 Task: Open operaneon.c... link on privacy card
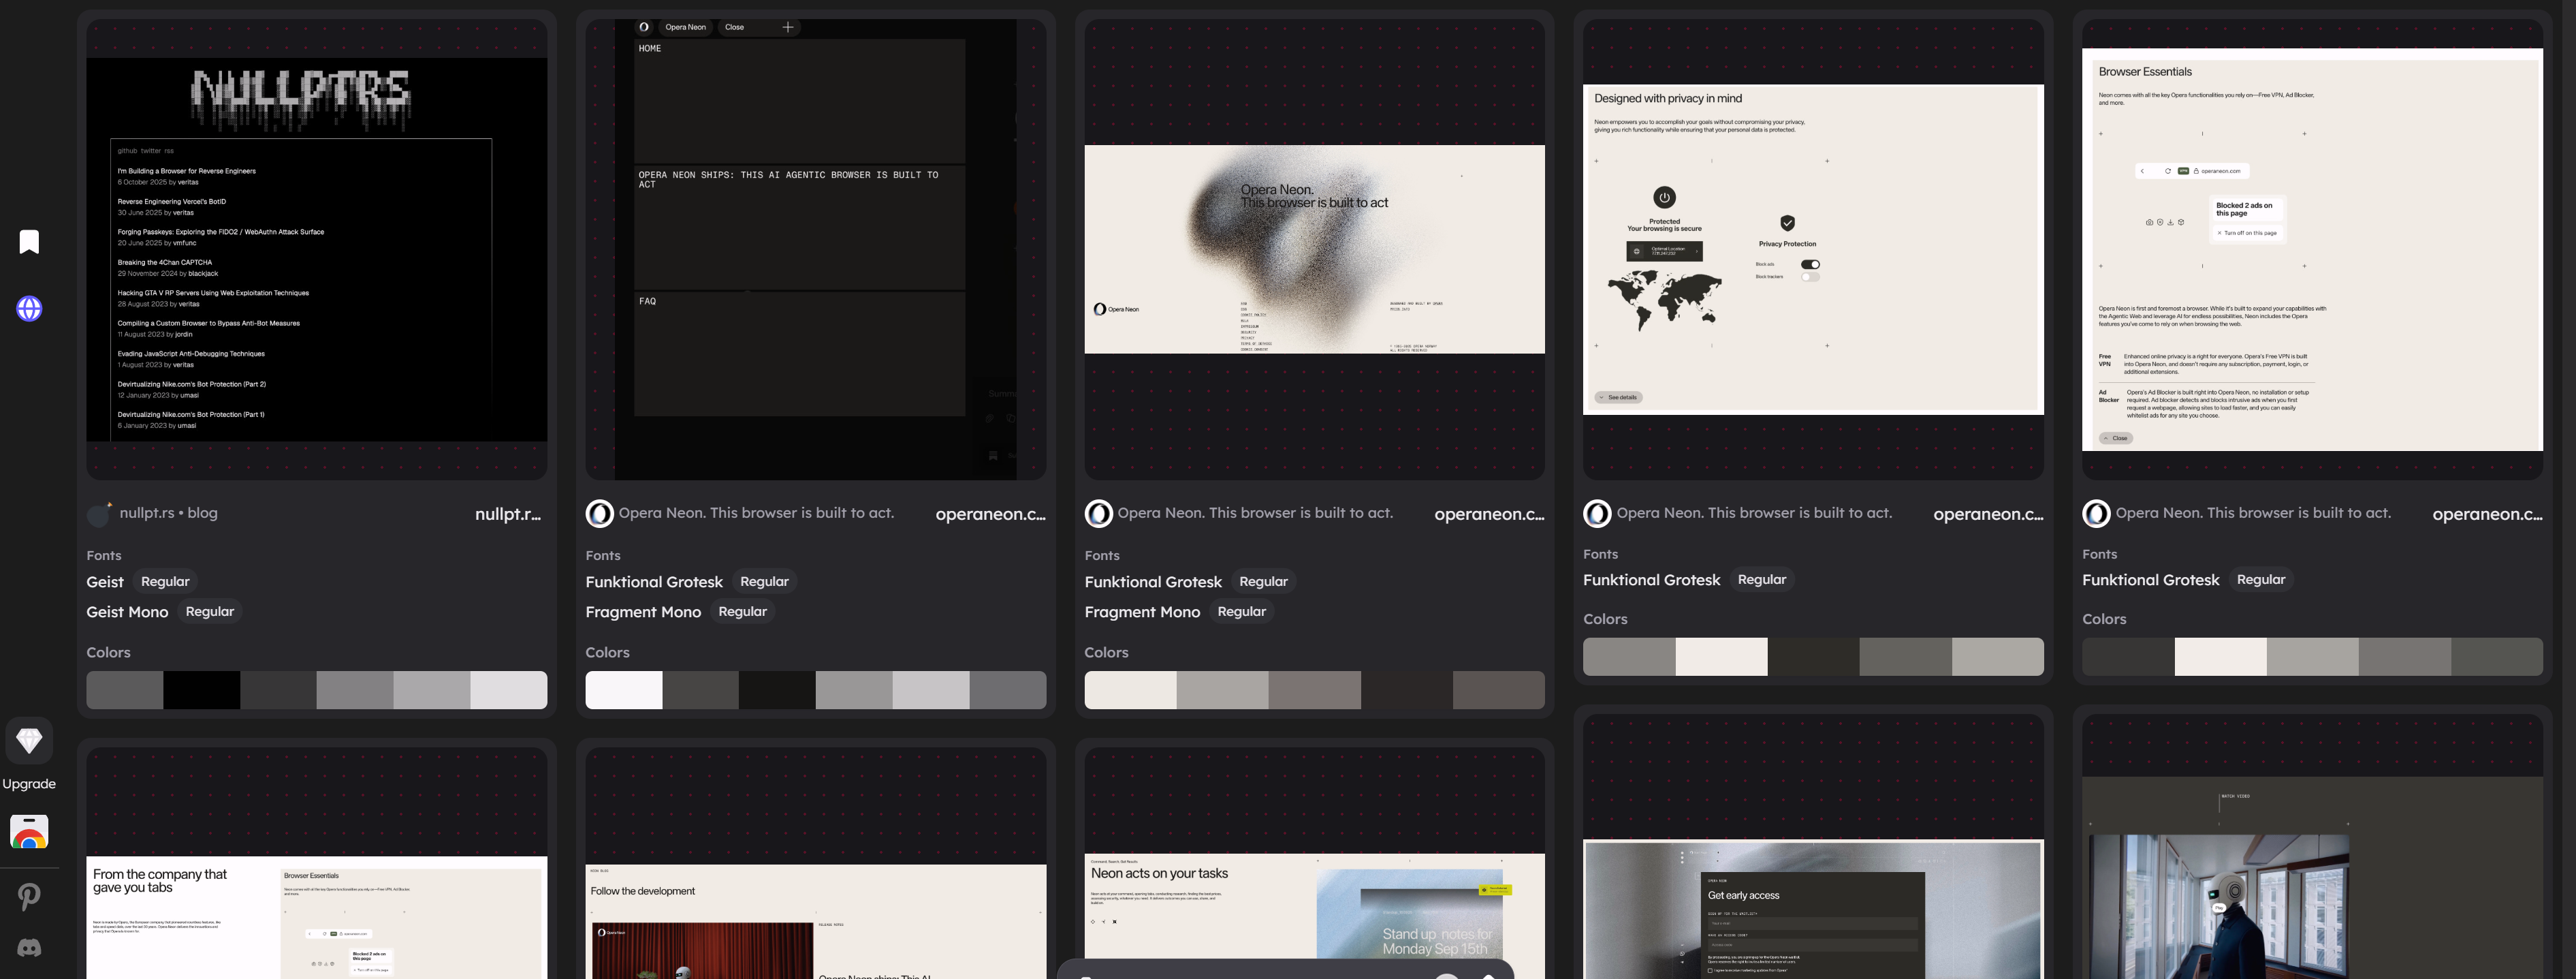tap(1987, 514)
